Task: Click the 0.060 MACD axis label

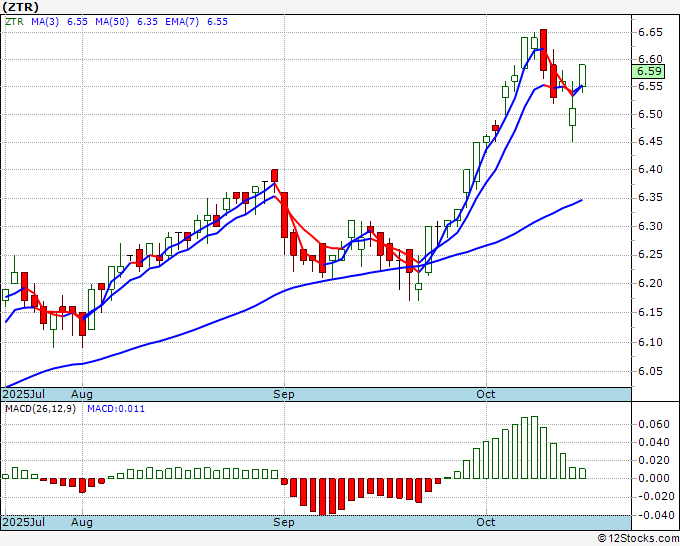Action: 654,424
